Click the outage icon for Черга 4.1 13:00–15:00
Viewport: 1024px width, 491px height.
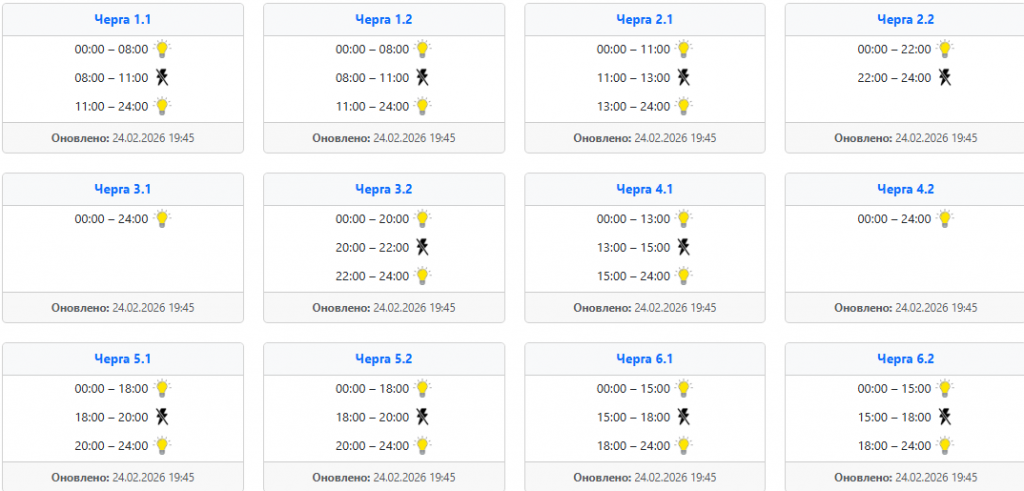684,247
